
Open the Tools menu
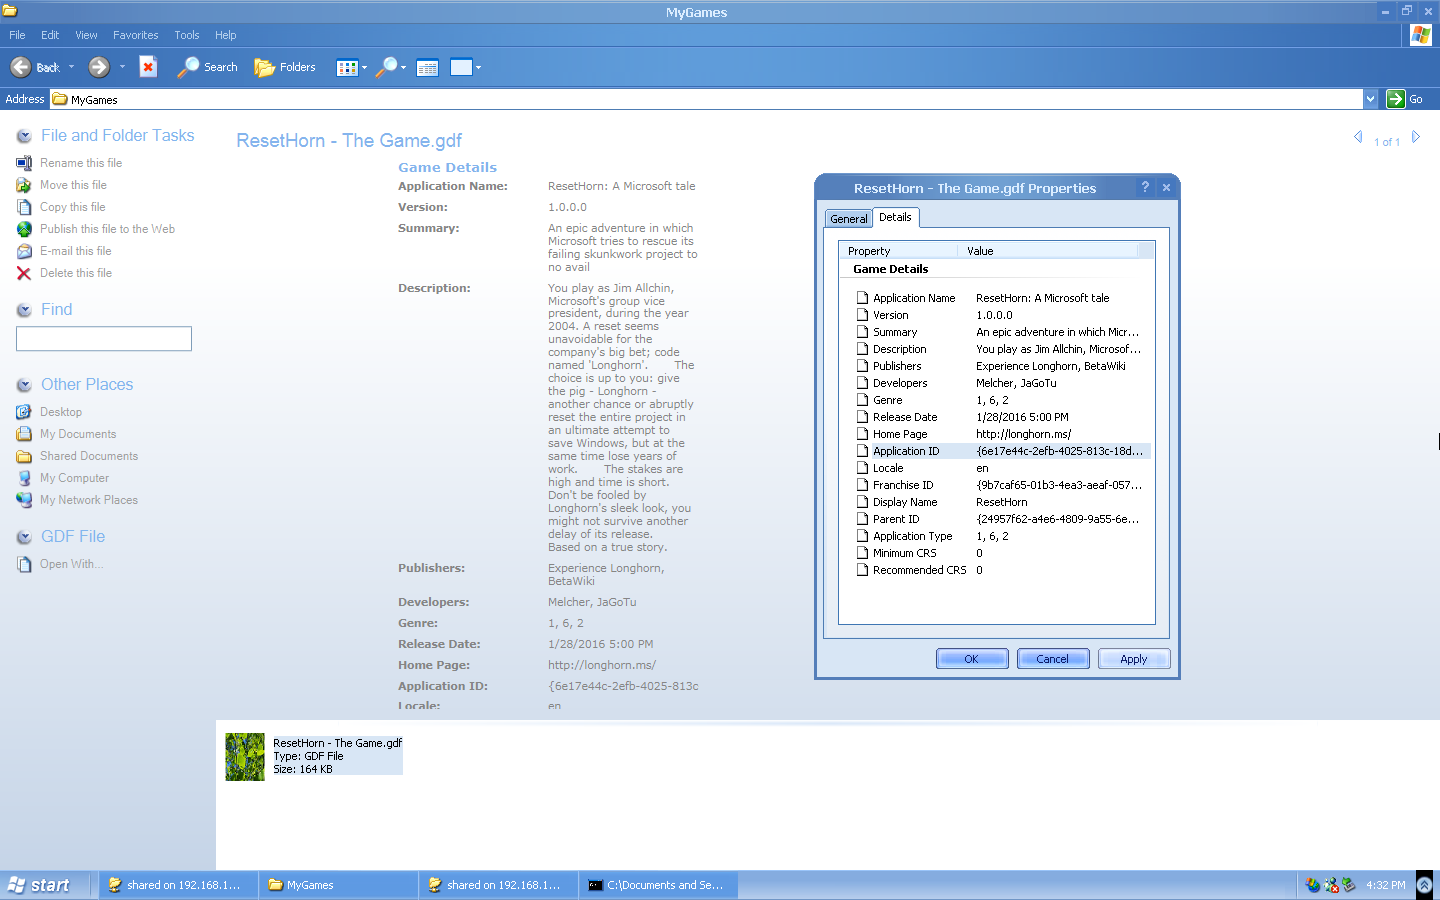point(187,35)
